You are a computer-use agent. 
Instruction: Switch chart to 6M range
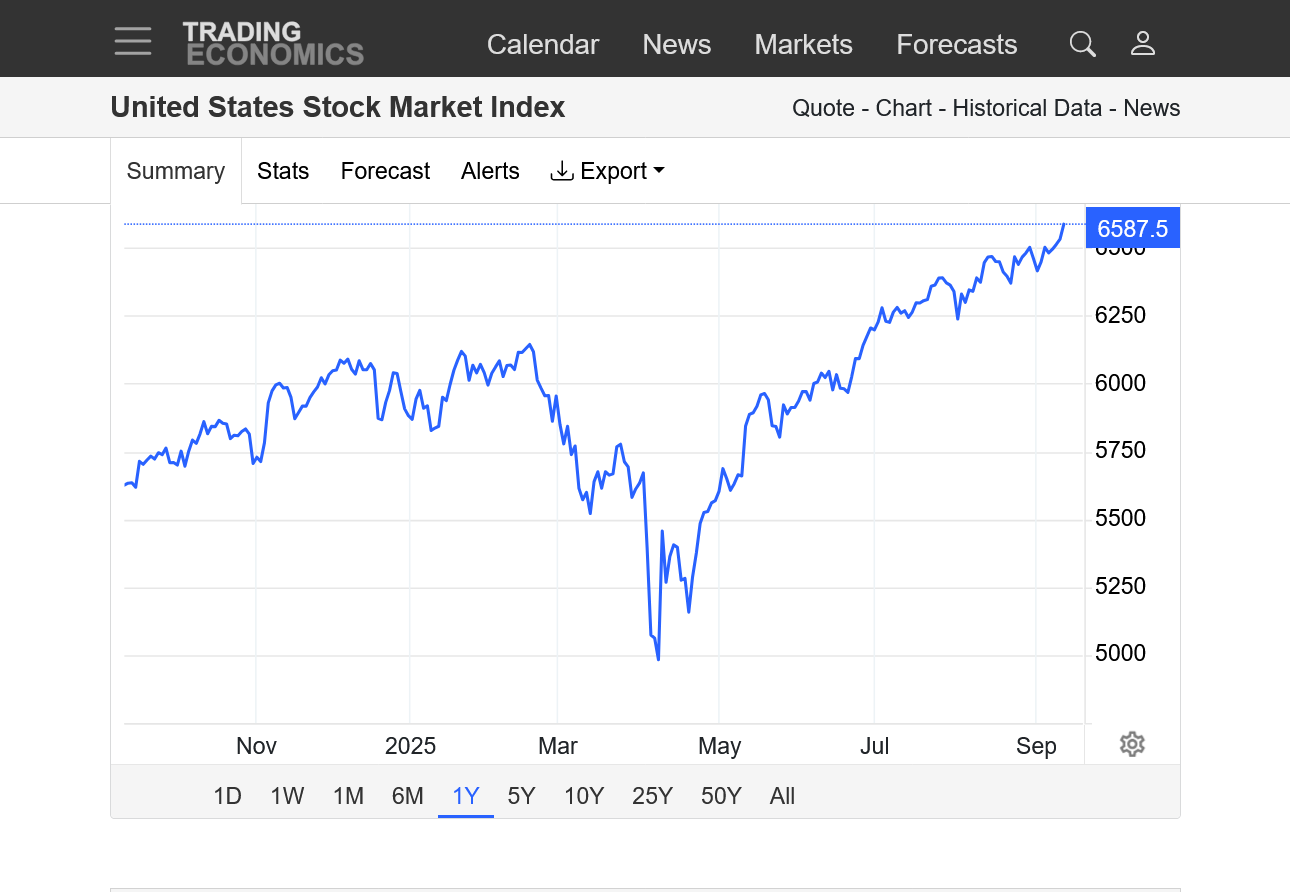(x=408, y=796)
